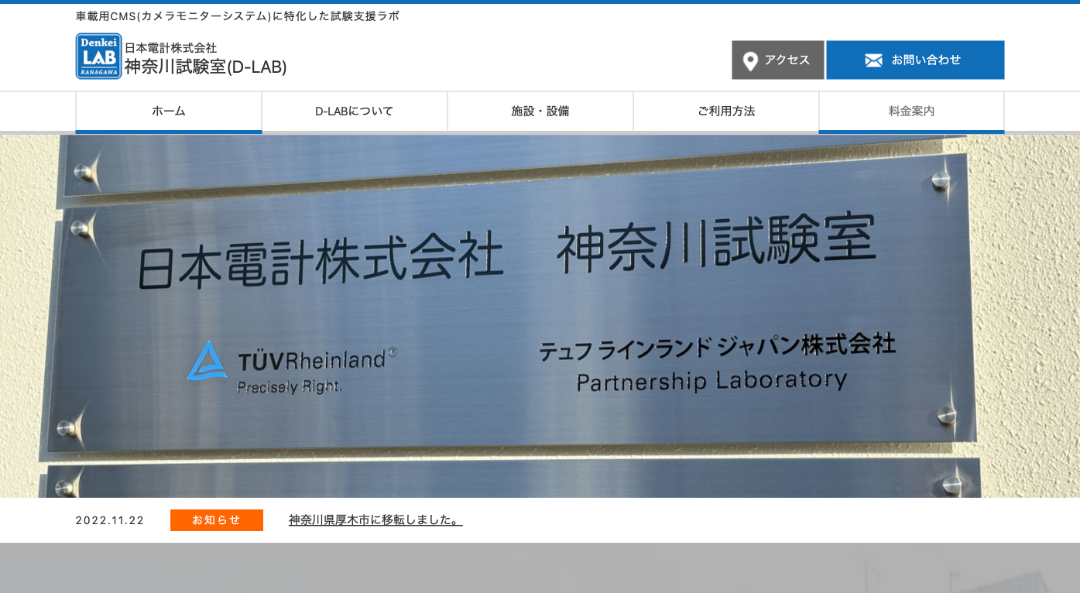Click the envelope icon on お問い合わせ

(x=873, y=61)
